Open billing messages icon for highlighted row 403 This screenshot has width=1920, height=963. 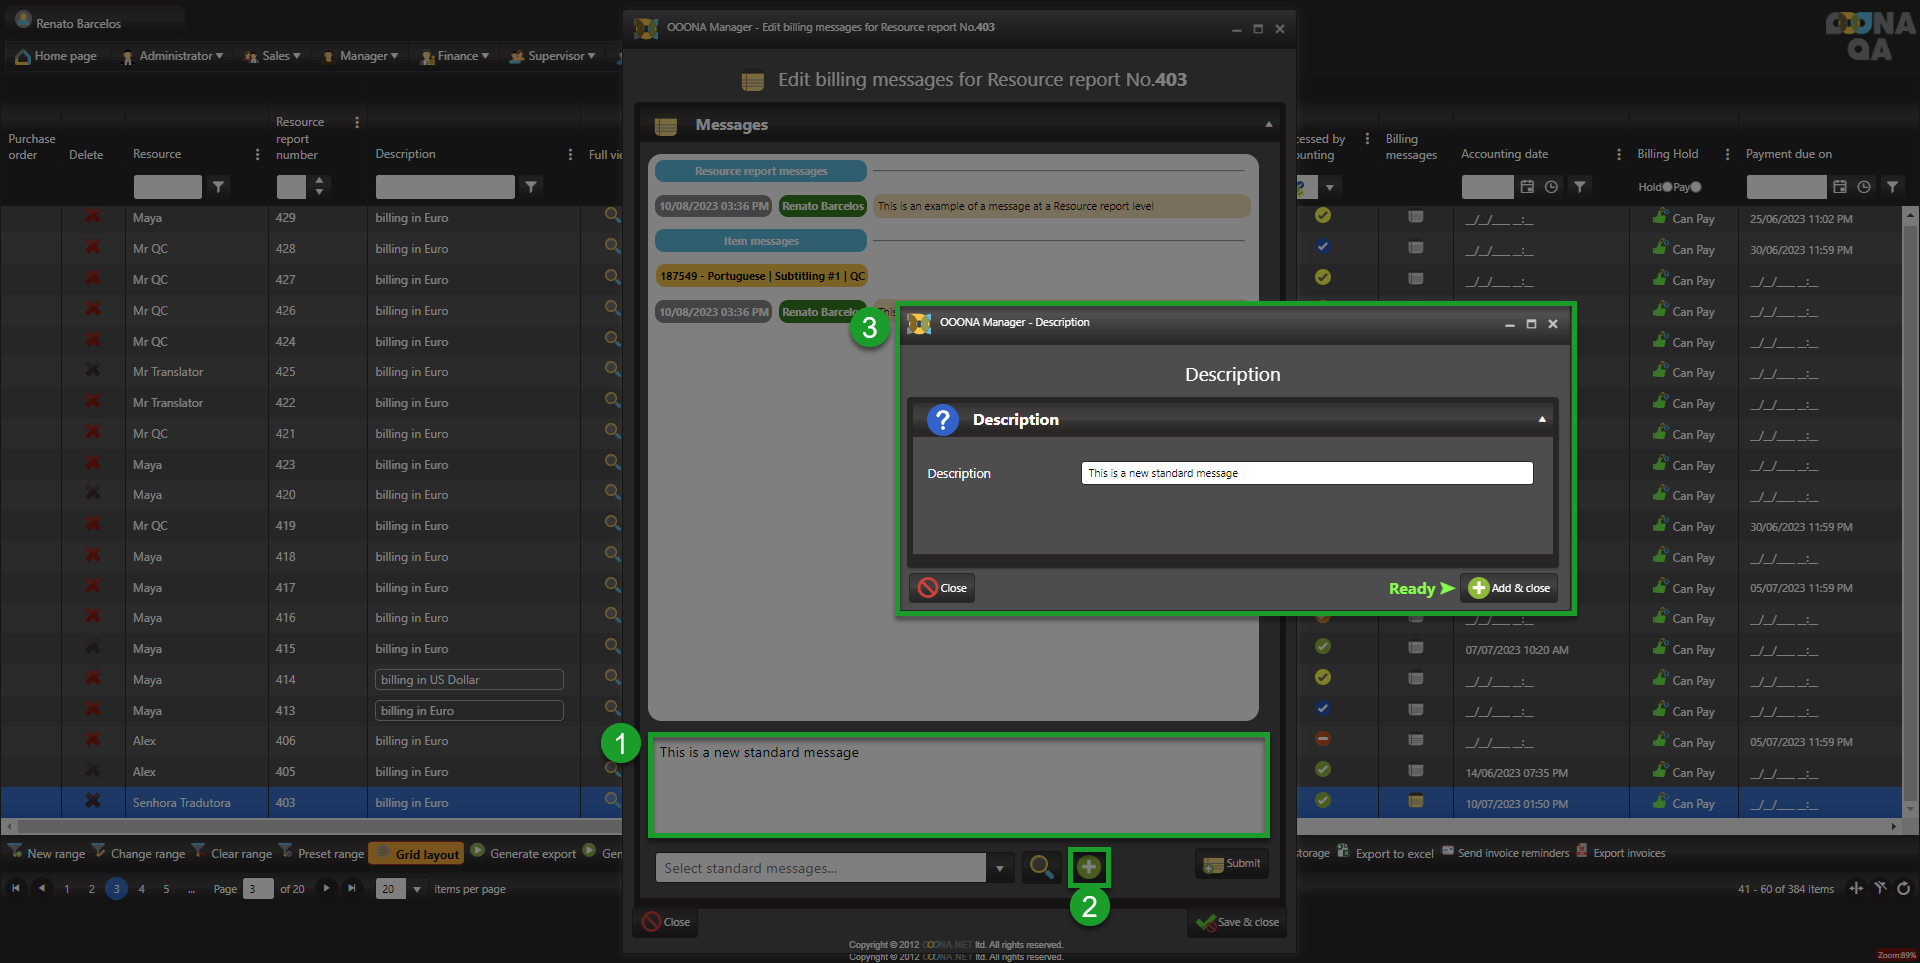tap(1415, 801)
